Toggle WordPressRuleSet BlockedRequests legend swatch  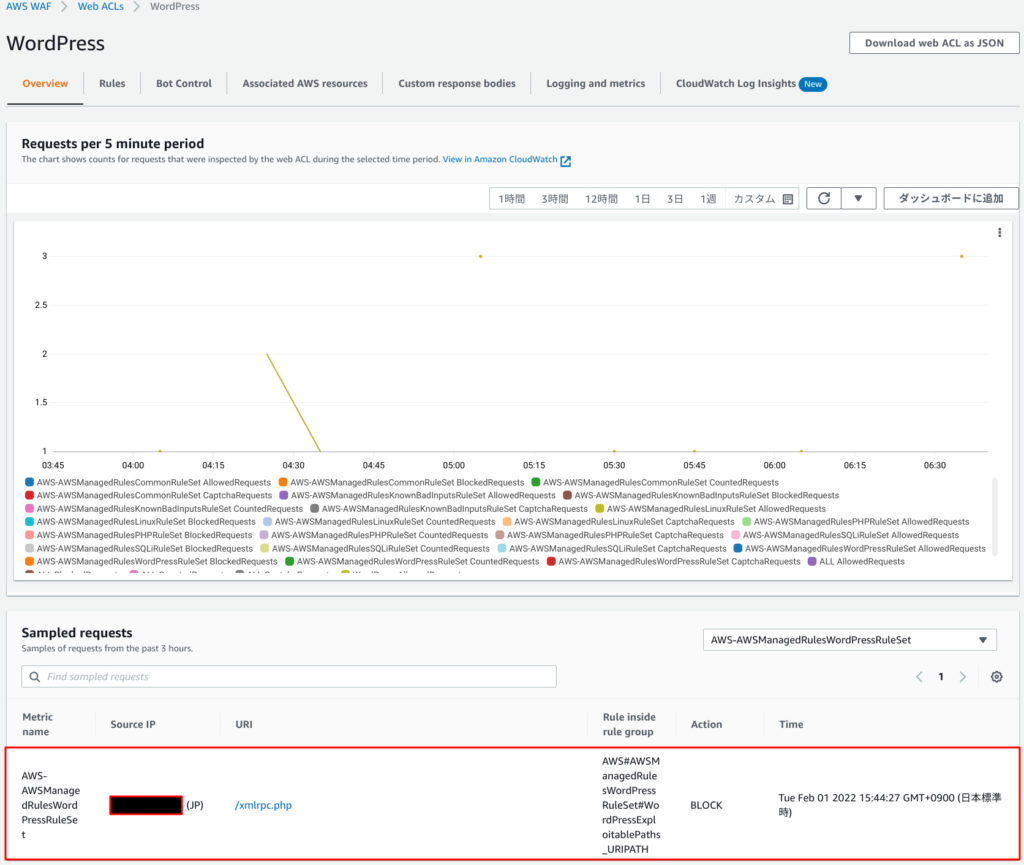coord(29,561)
